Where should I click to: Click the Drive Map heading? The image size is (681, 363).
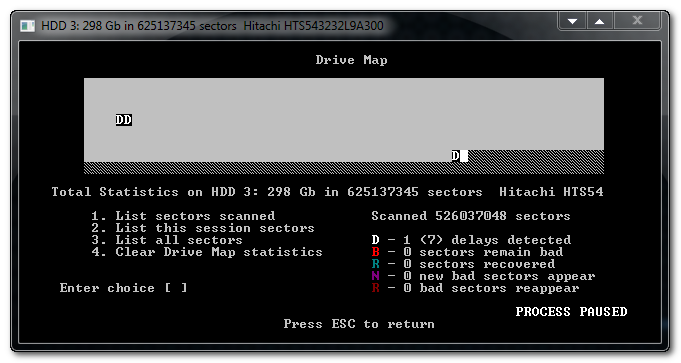pyautogui.click(x=351, y=60)
